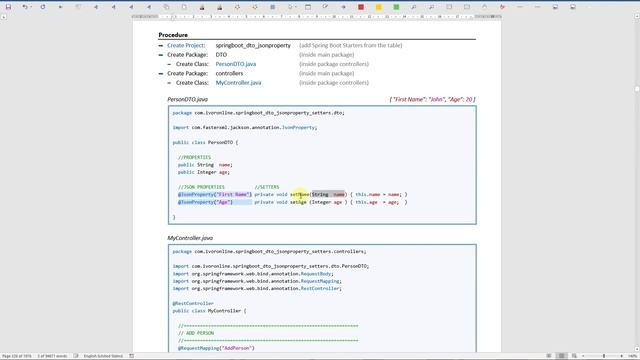
Task: Click the public Integer age line
Action: (204, 172)
